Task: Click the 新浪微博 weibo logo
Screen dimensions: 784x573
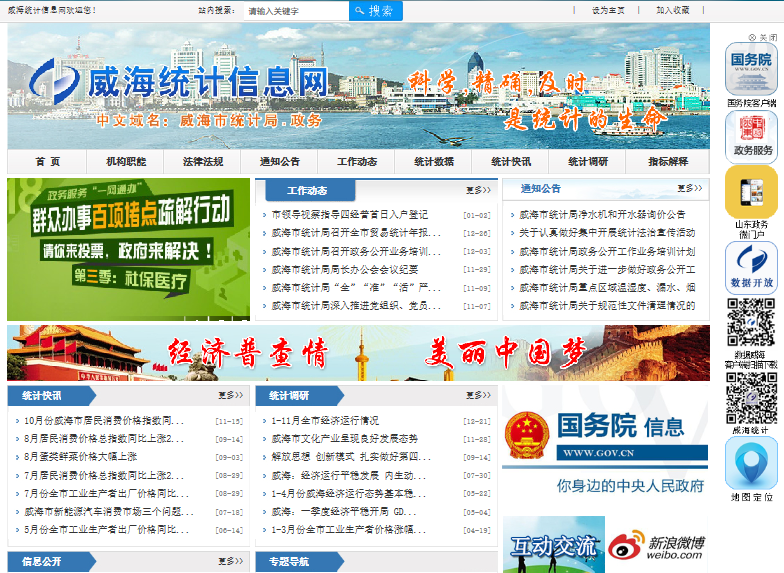Action: 656,545
